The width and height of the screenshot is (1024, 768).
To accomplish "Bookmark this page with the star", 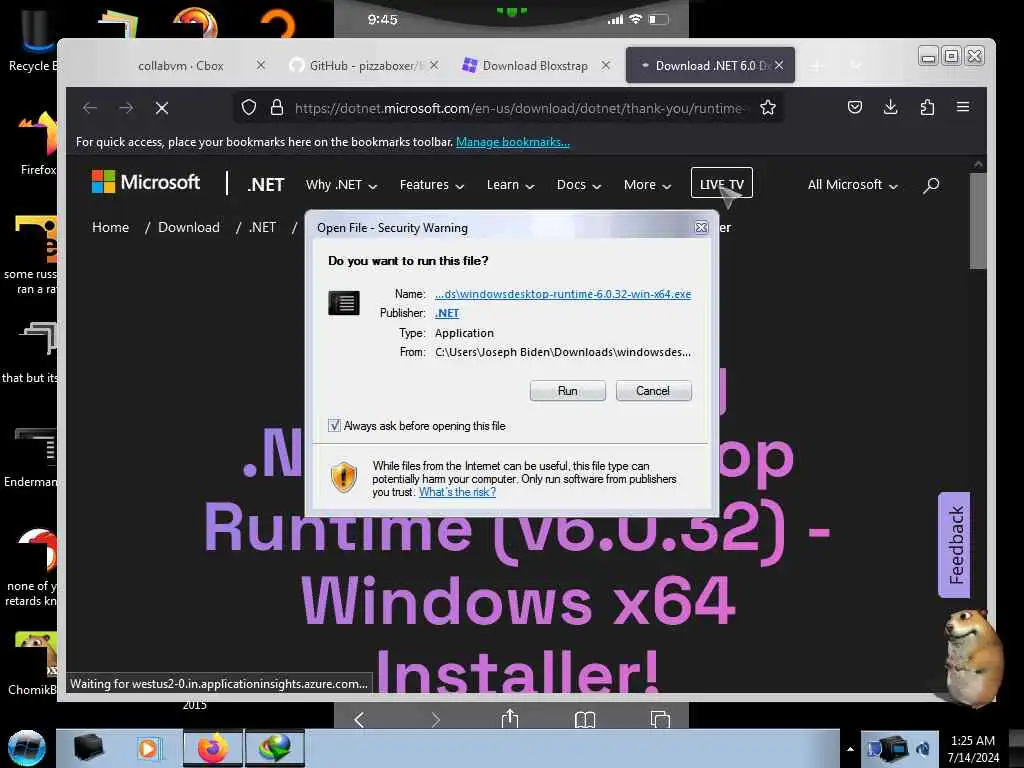I will pos(768,108).
